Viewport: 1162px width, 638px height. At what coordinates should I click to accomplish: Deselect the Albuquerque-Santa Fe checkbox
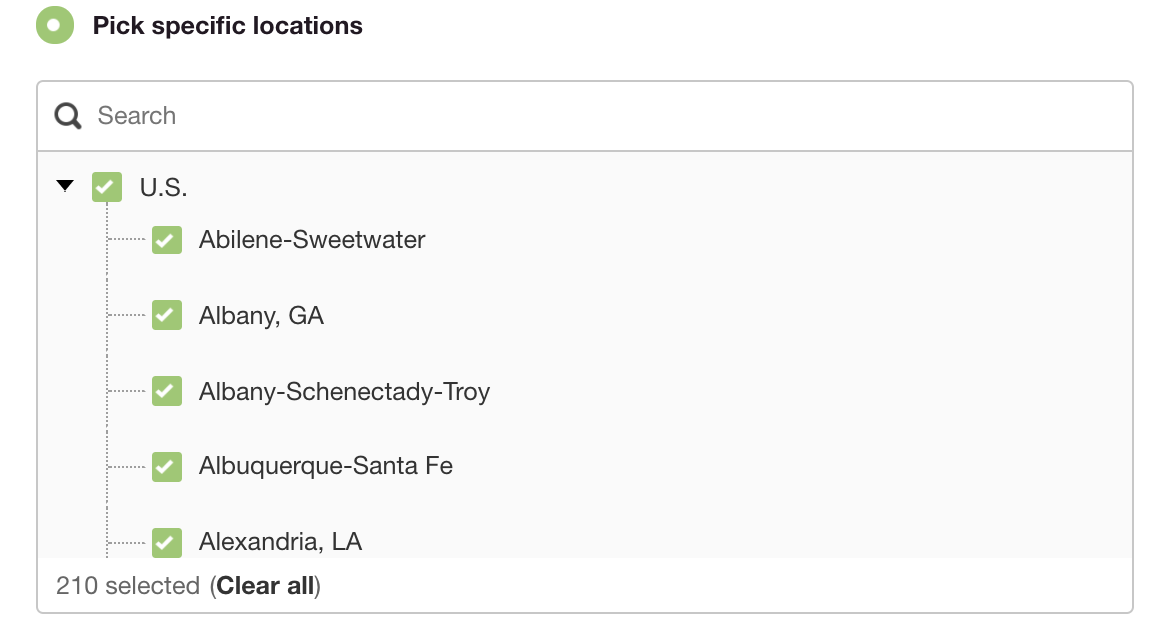point(166,466)
